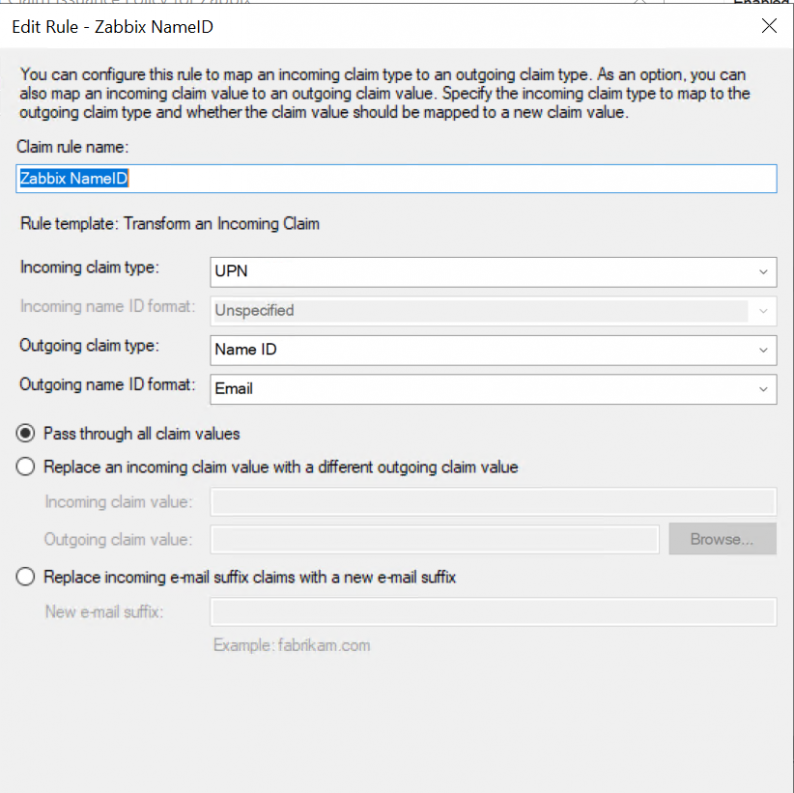The image size is (794, 793).
Task: Click the 'Incoming claim value:' label
Action: coord(118,502)
